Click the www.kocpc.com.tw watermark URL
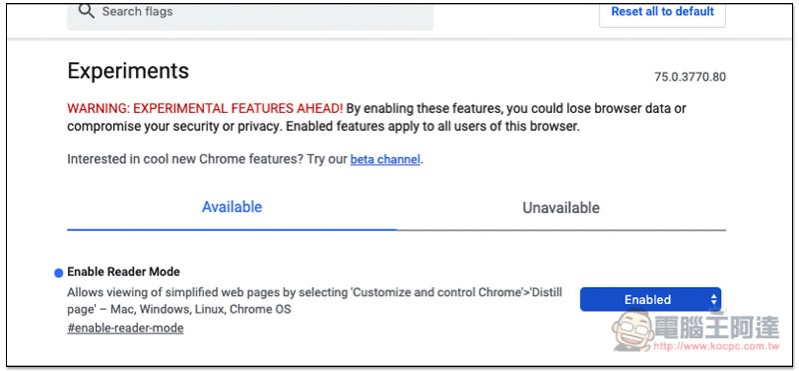Viewport: 799px width, 371px height. [x=715, y=347]
